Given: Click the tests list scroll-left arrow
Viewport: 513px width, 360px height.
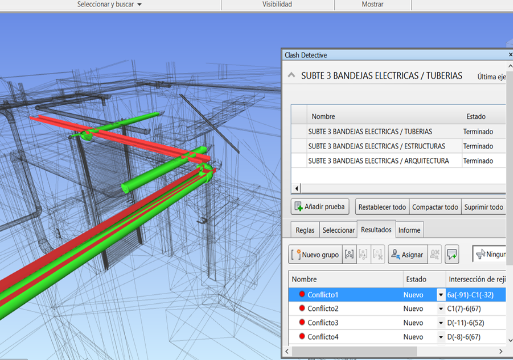Looking at the screenshot, I should [297, 188].
